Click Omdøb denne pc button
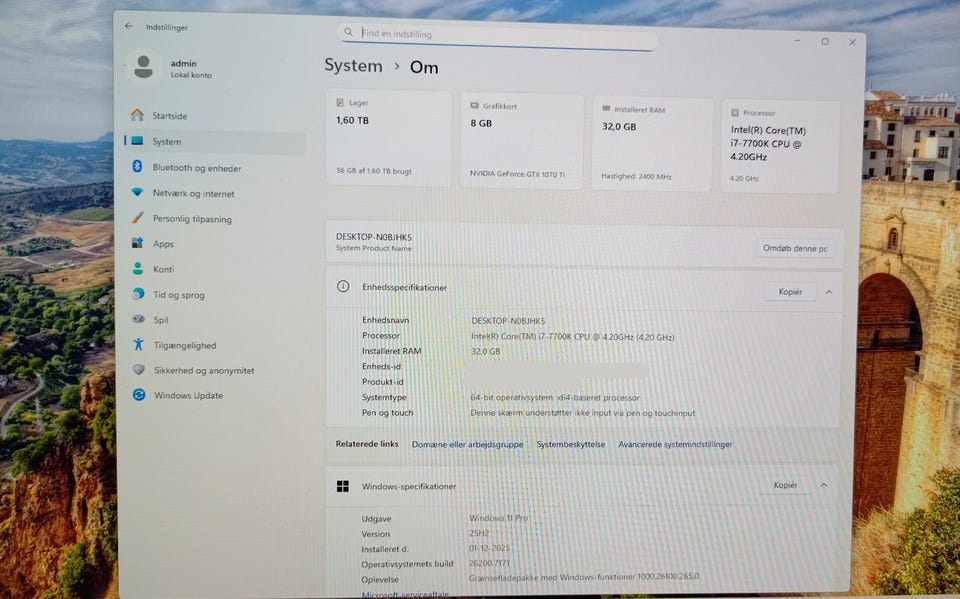 [x=795, y=248]
